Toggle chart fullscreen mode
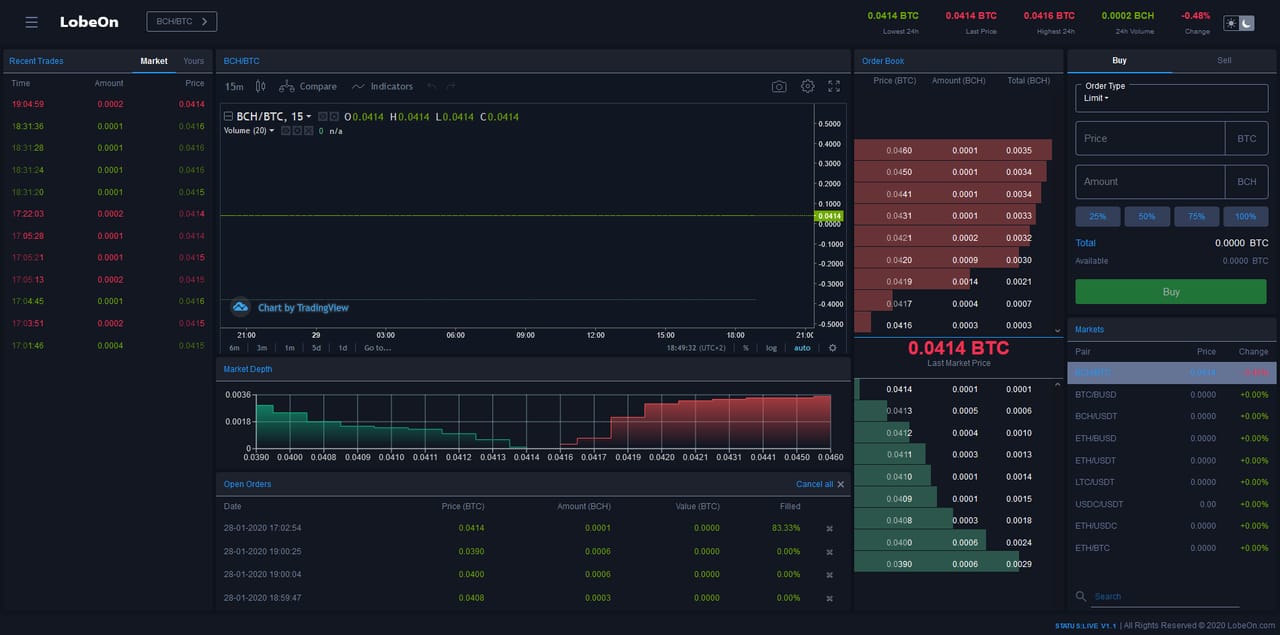This screenshot has width=1280, height=635. 834,87
